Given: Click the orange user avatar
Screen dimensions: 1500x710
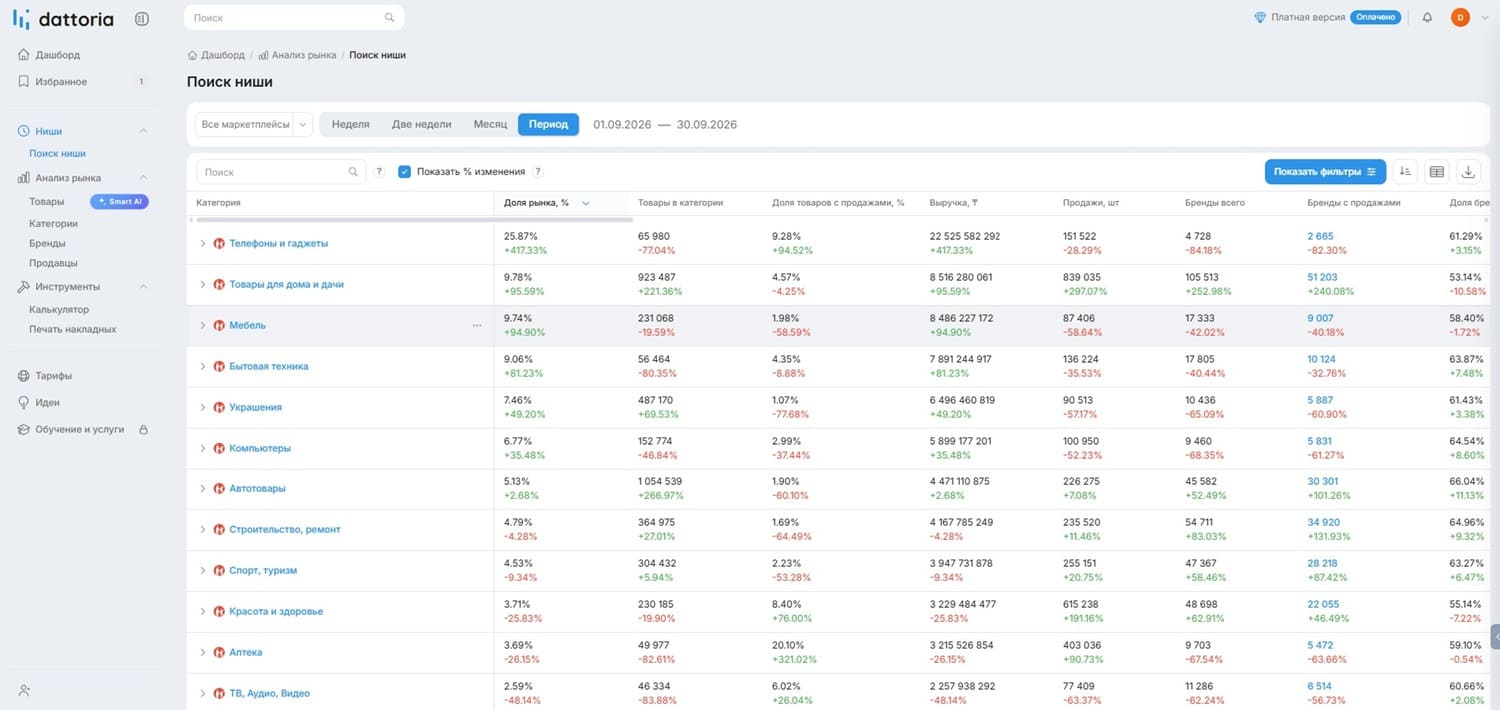Looking at the screenshot, I should (1460, 17).
